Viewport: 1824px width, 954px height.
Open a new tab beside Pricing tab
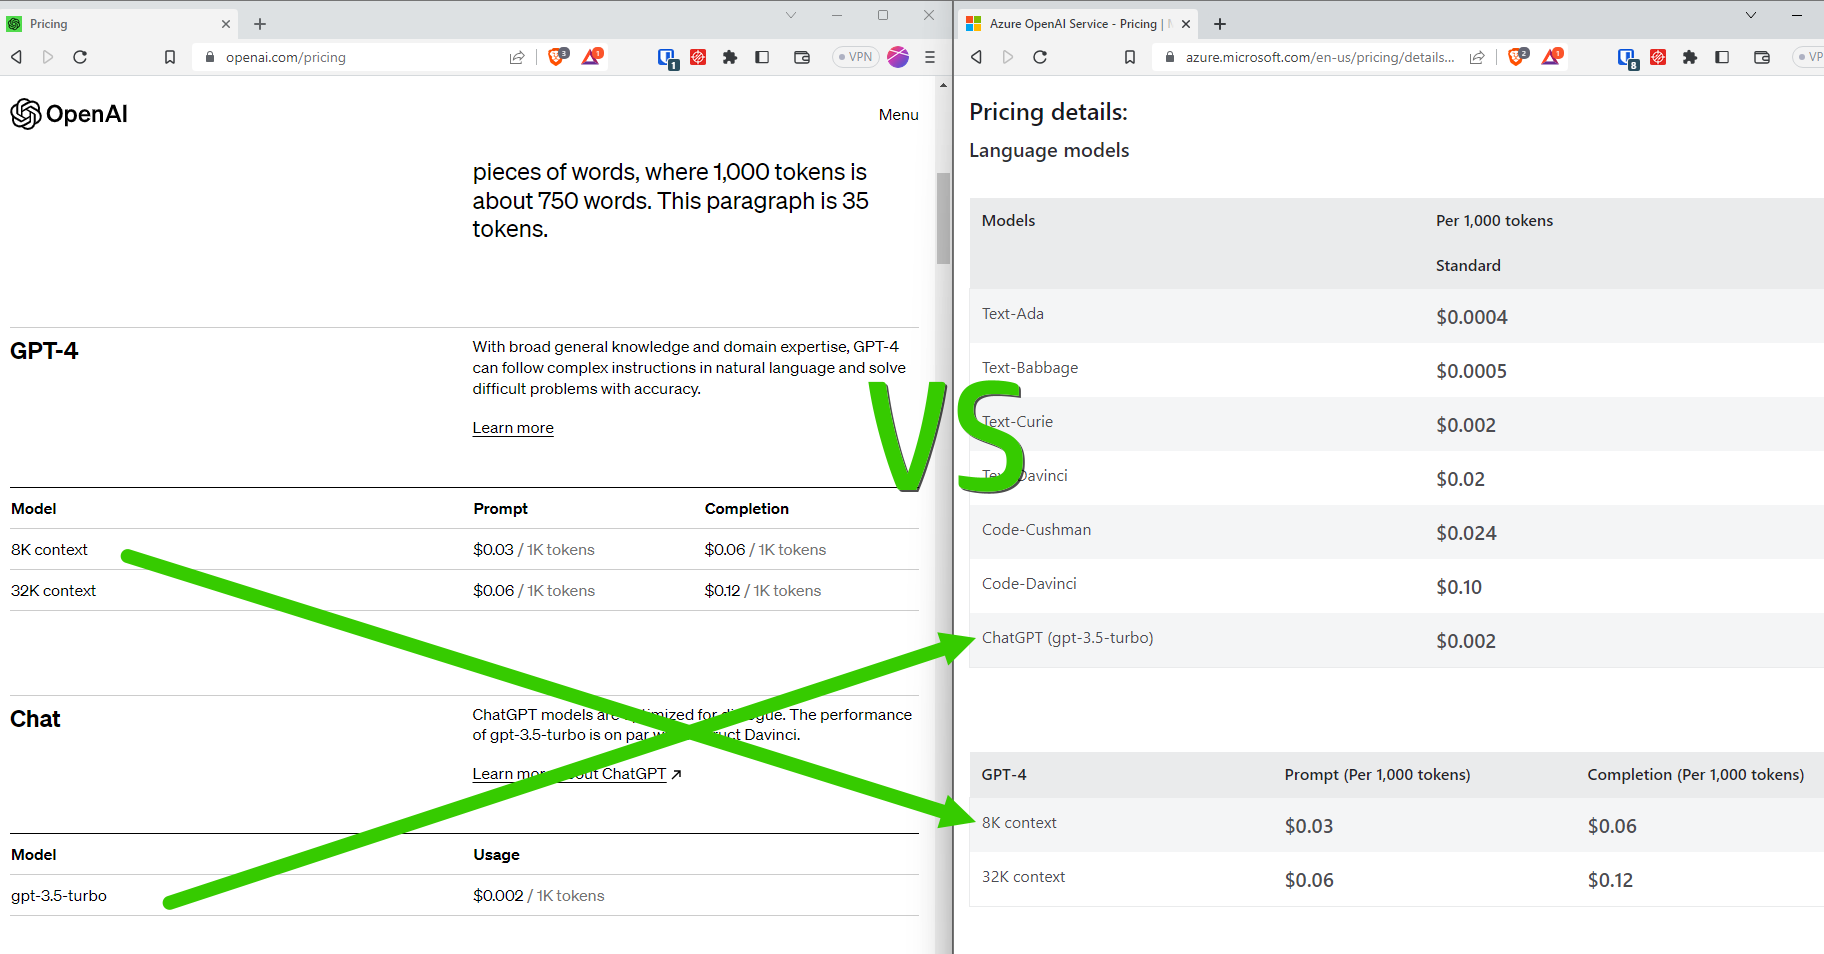(x=260, y=24)
